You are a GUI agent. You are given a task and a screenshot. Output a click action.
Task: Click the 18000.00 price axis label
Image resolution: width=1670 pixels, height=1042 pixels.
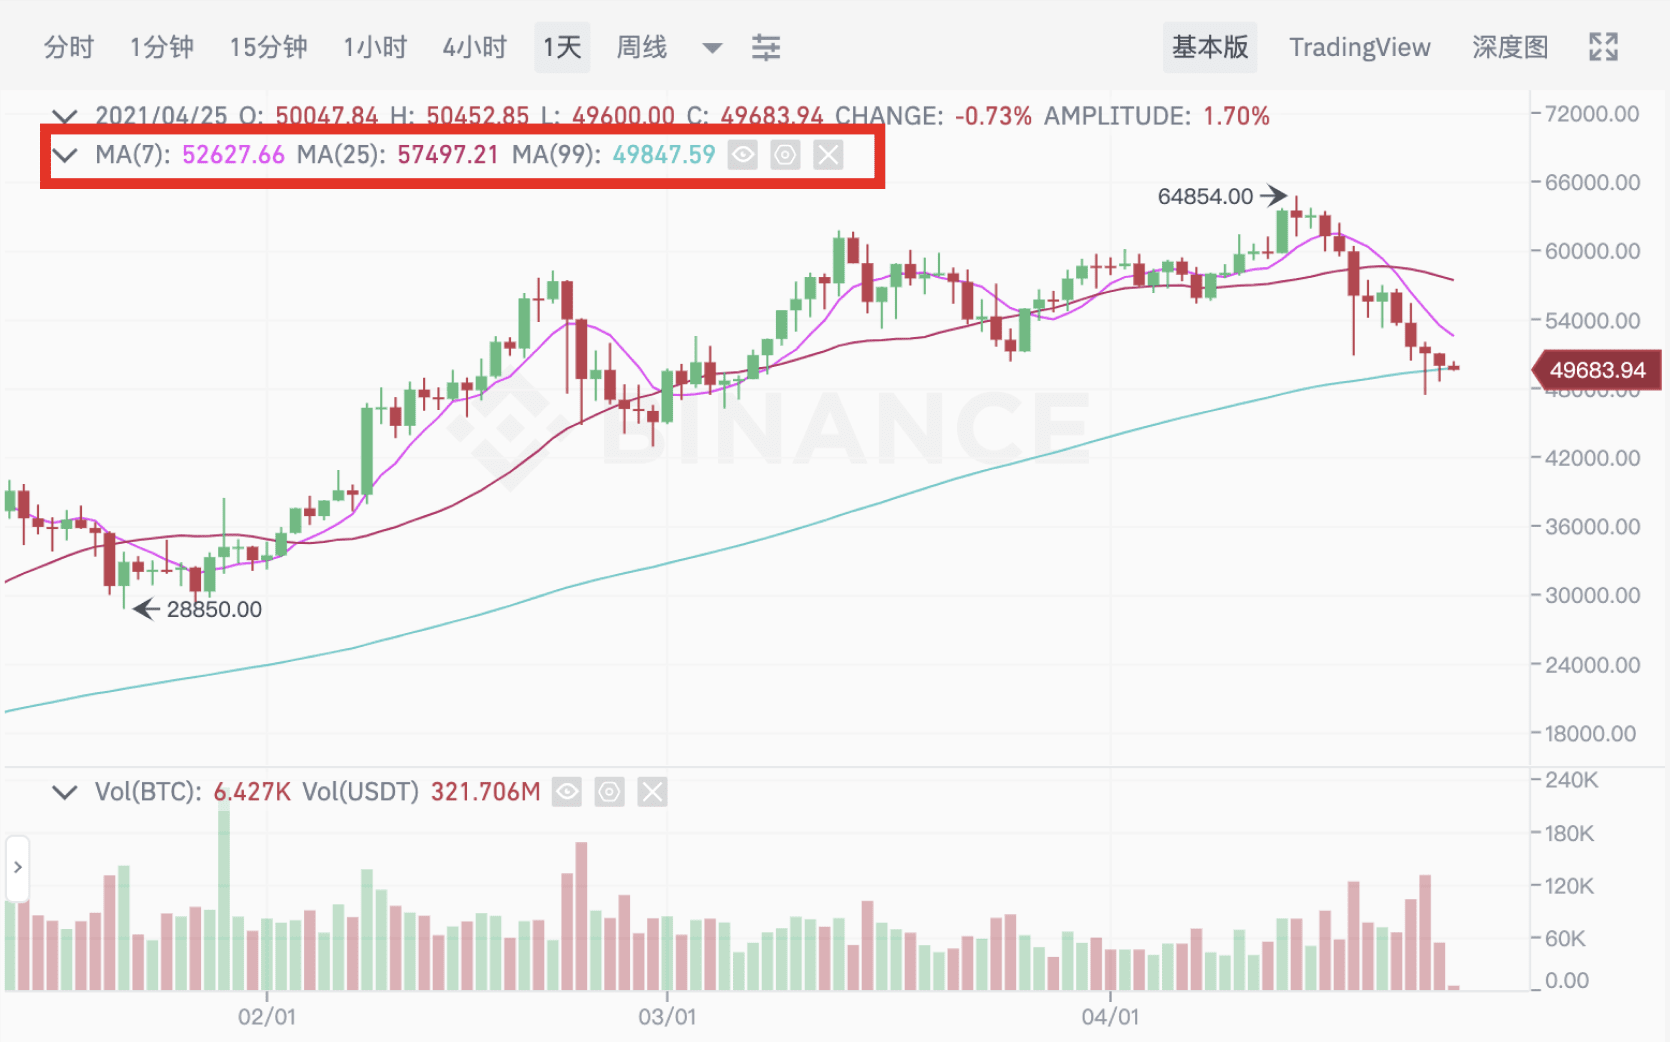click(1590, 733)
